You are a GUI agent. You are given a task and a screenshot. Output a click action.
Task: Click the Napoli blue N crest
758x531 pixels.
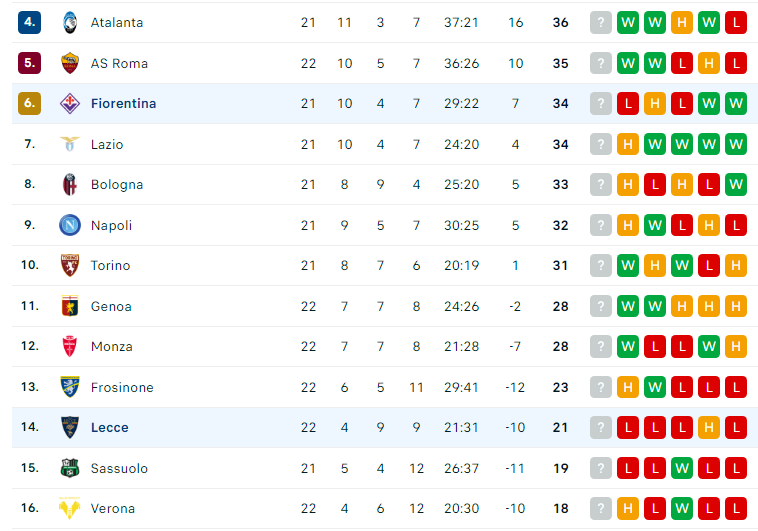[70, 225]
